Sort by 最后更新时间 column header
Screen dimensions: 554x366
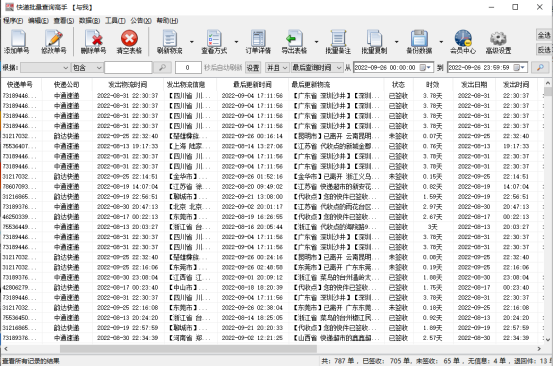click(252, 84)
